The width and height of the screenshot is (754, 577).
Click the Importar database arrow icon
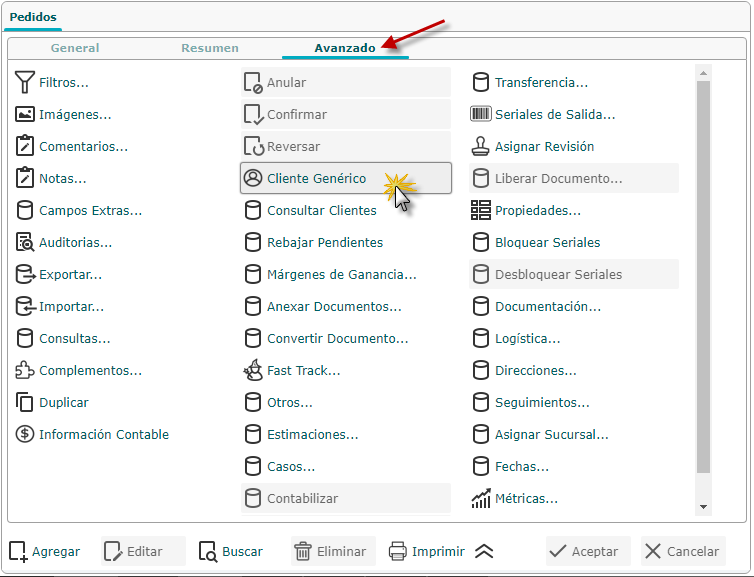tap(25, 306)
